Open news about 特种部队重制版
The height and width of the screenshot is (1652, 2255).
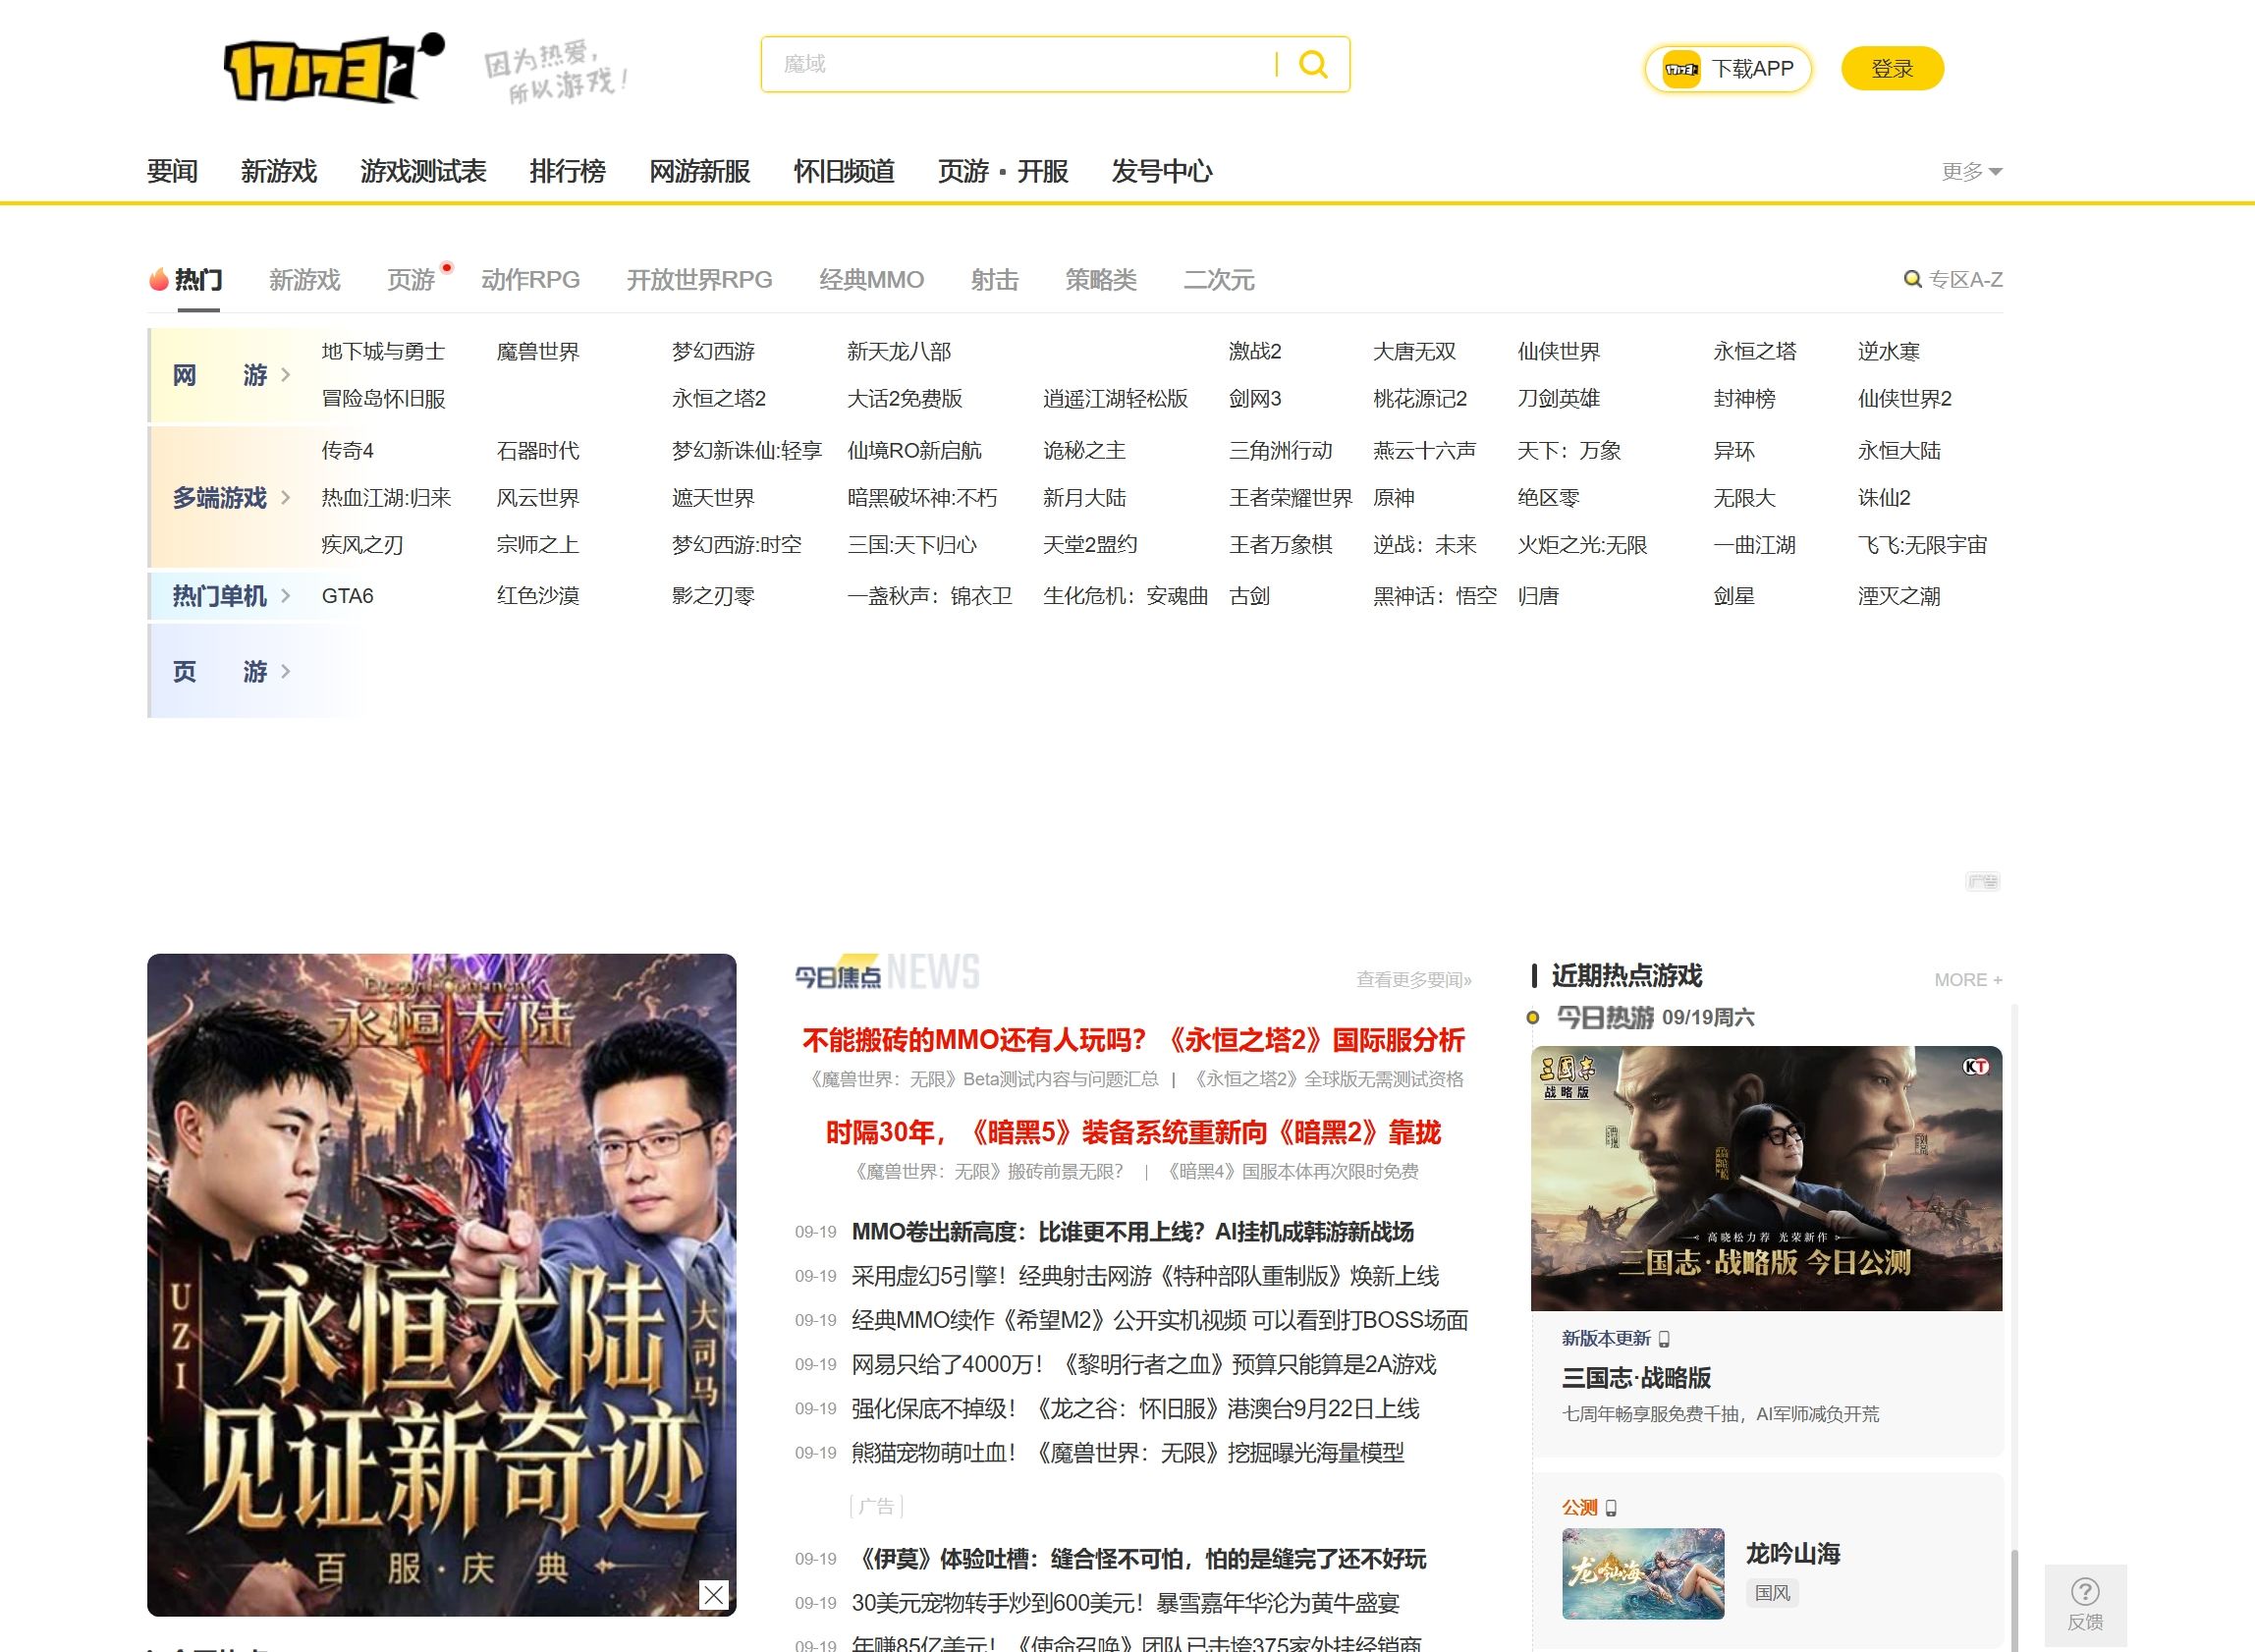1145,1277
